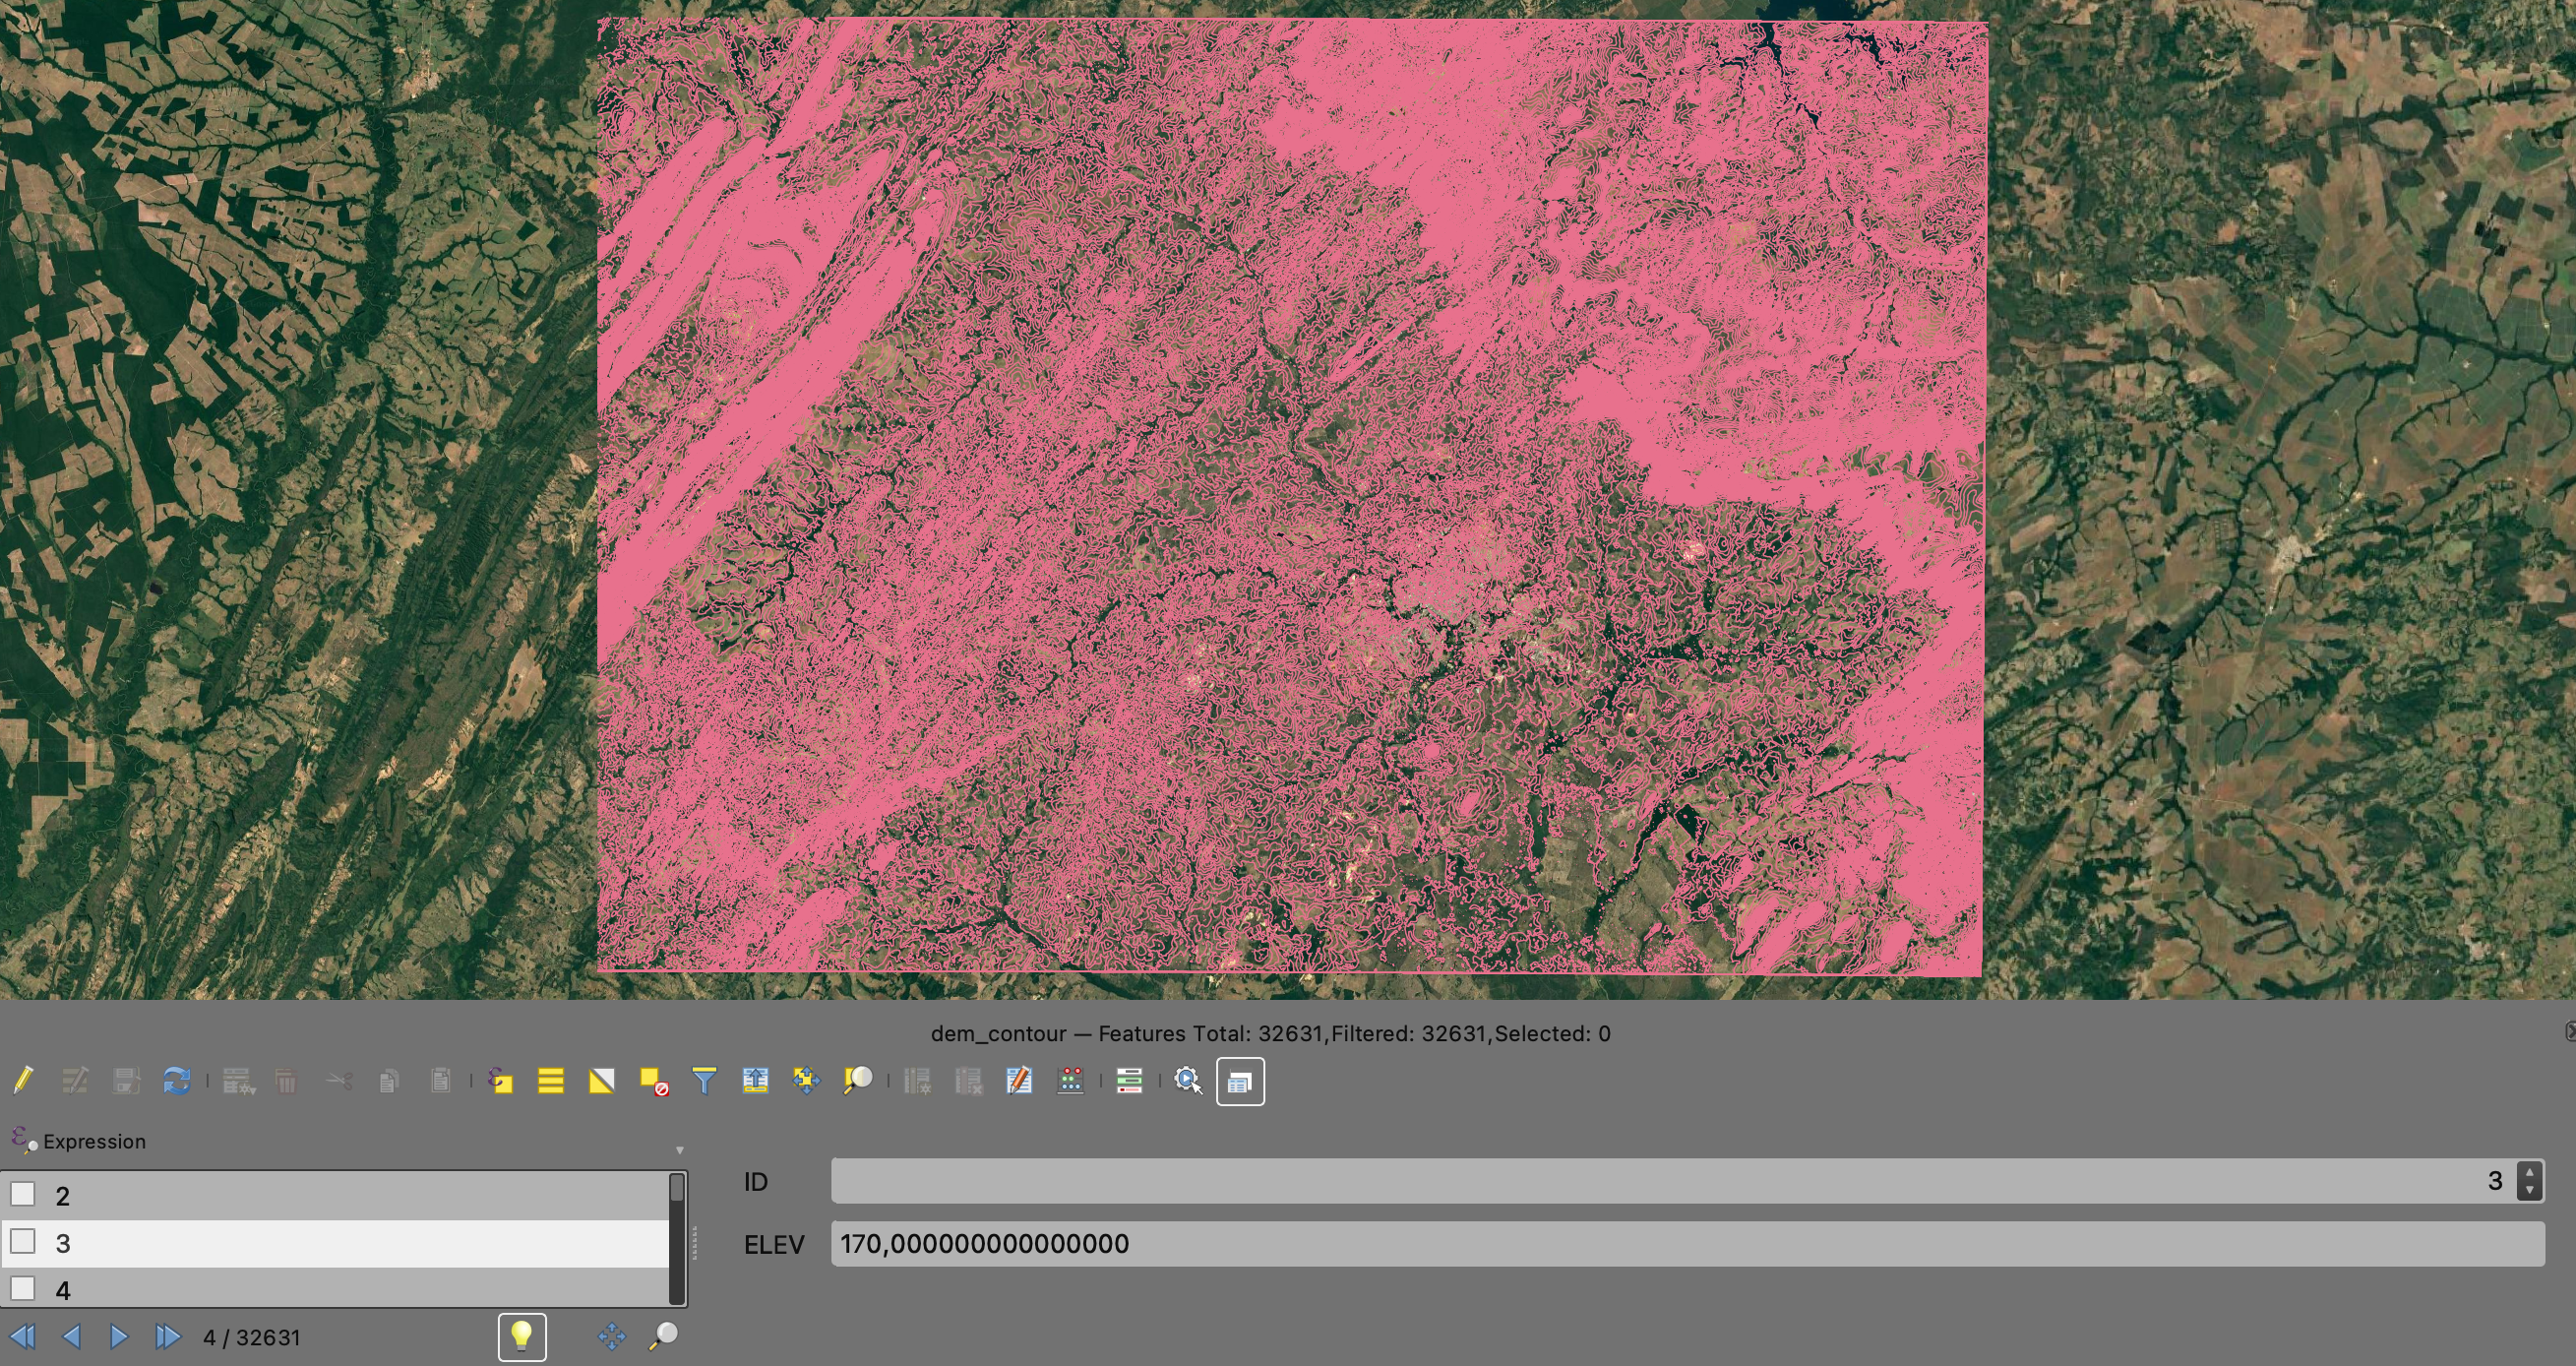Toggle highlight current feature lightbulb
Image resolution: width=2576 pixels, height=1366 pixels.
pyautogui.click(x=522, y=1337)
